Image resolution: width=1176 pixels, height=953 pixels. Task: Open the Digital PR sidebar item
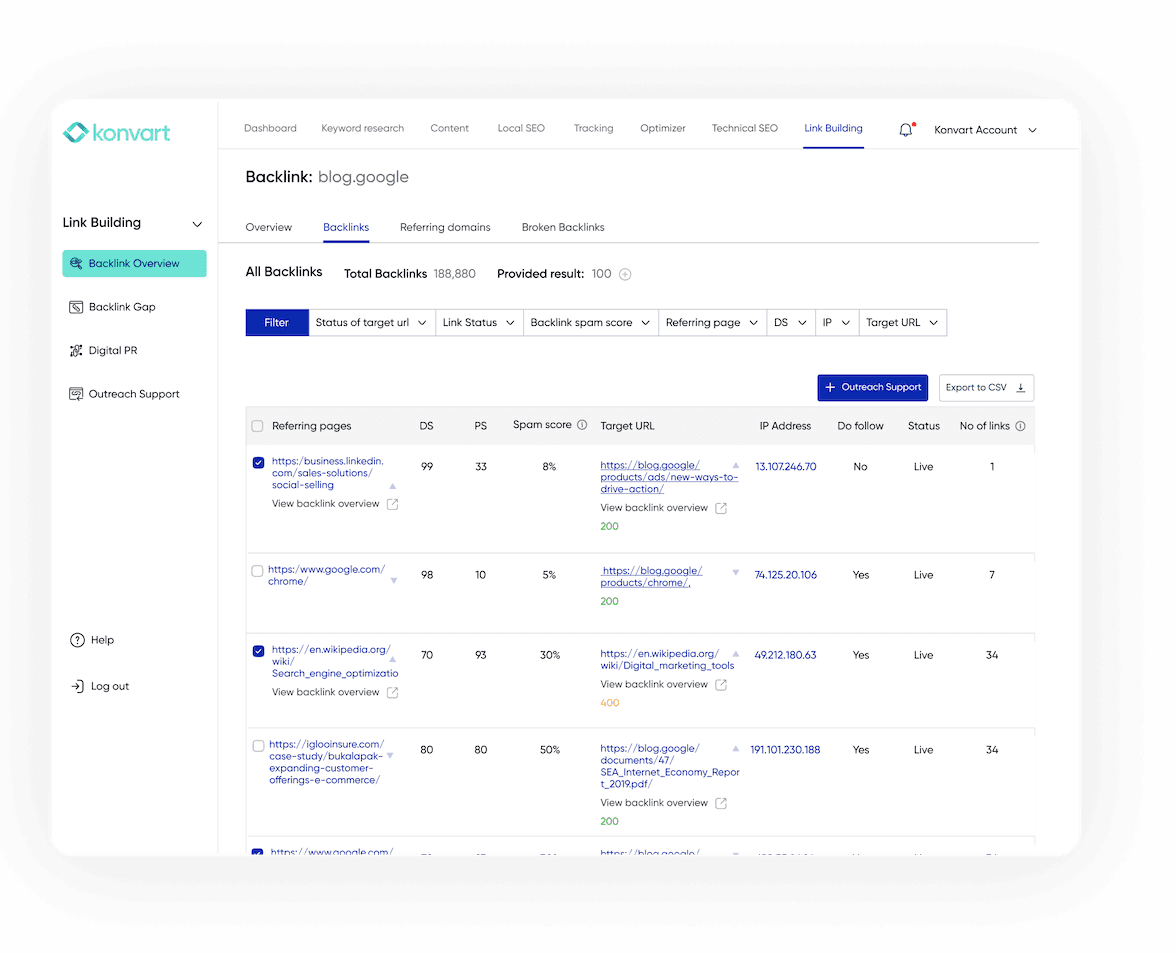112,350
